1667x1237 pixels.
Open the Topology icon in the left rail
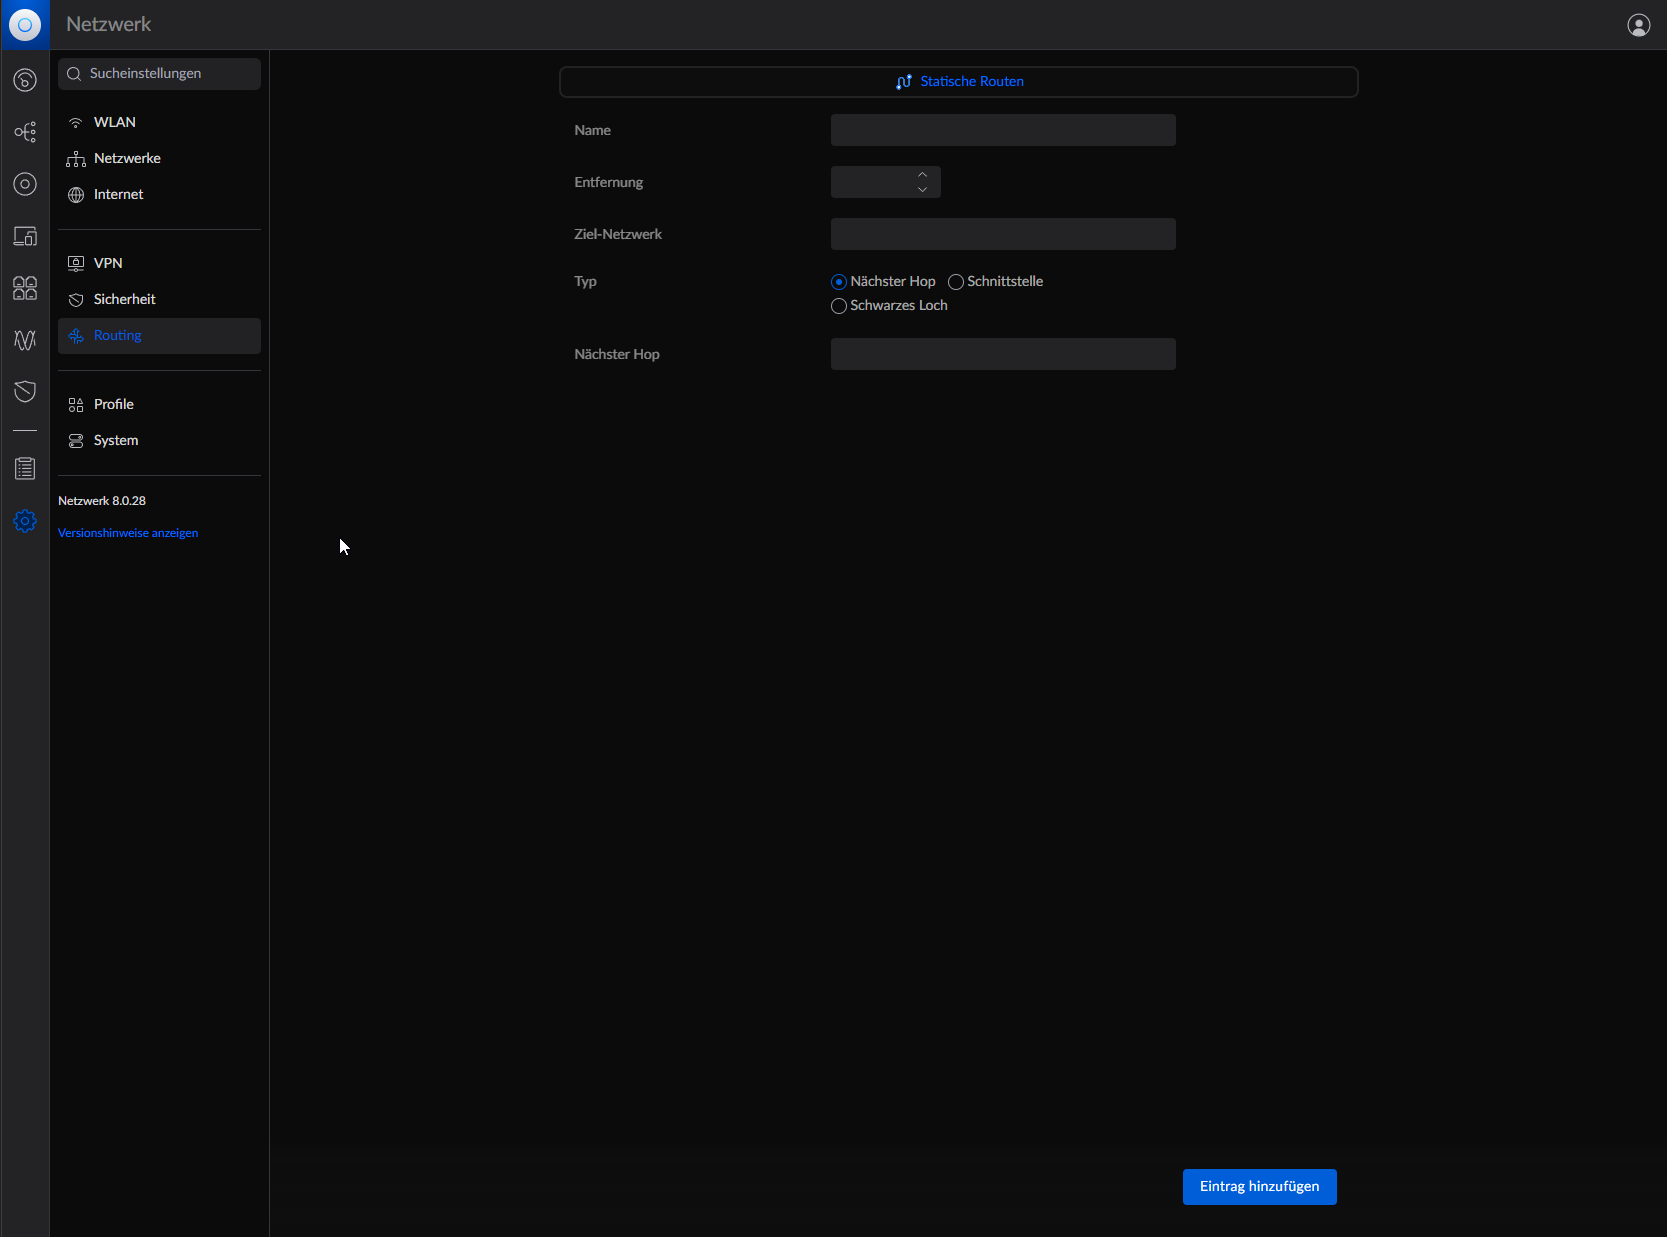tap(25, 132)
